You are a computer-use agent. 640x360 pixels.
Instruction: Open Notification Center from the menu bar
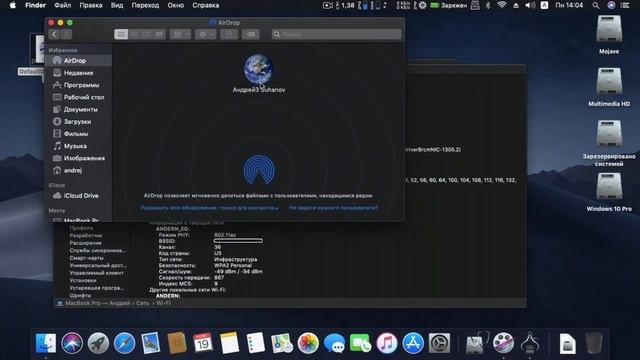625,5
